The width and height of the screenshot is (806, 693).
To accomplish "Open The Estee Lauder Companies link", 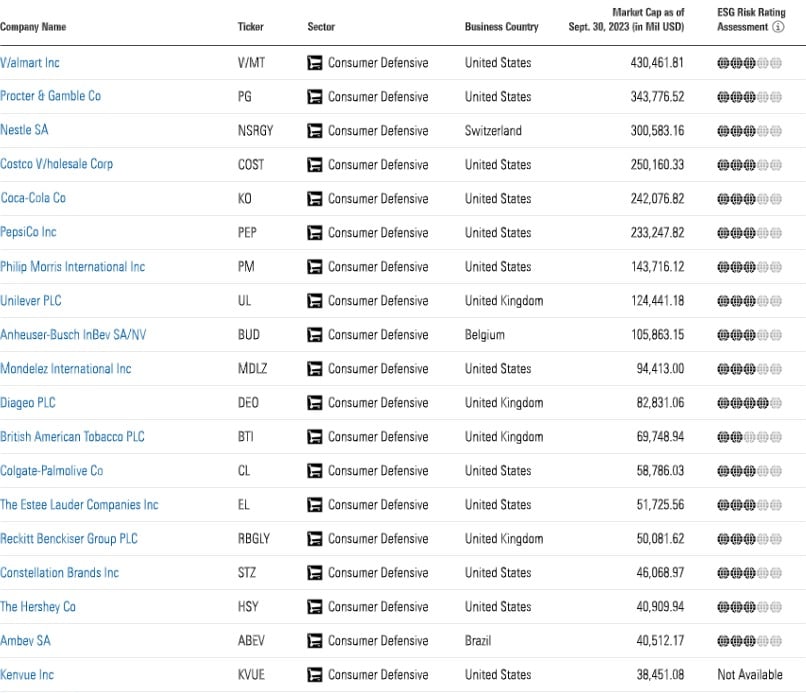I will tap(79, 505).
